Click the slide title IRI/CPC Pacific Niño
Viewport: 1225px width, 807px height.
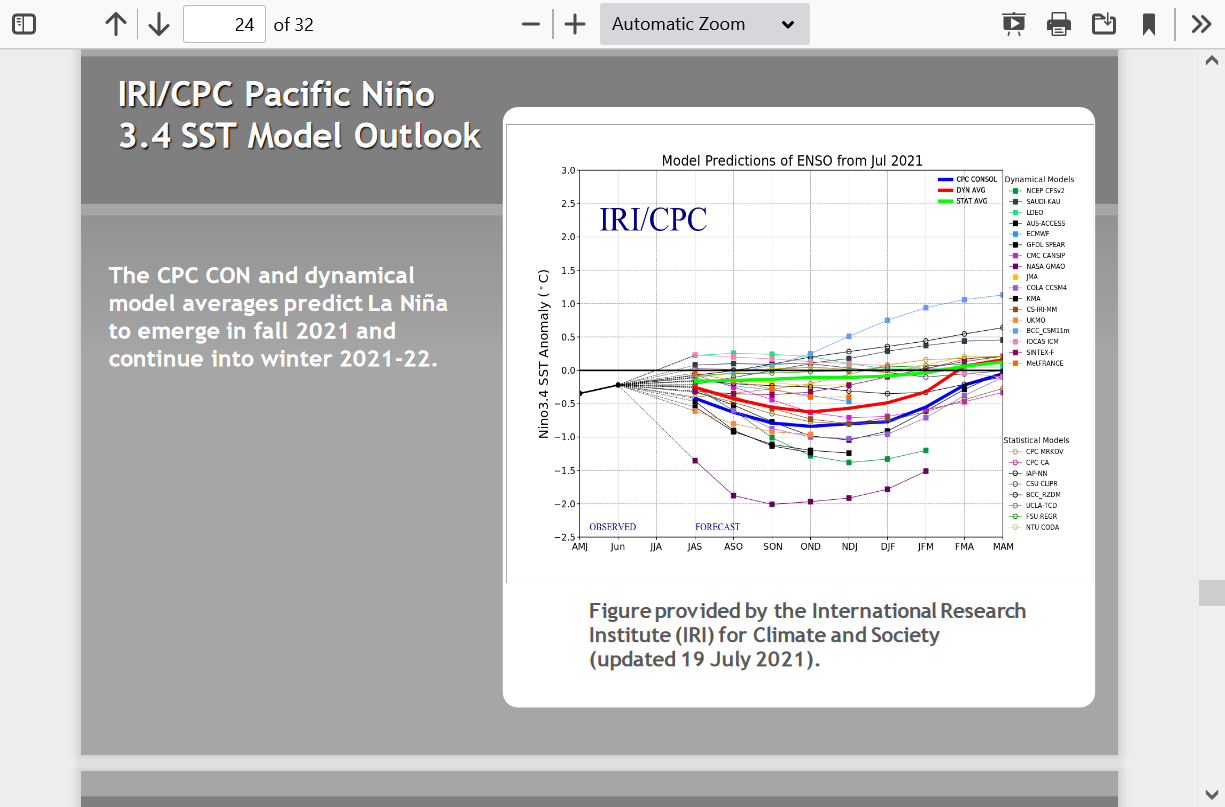pos(299,115)
